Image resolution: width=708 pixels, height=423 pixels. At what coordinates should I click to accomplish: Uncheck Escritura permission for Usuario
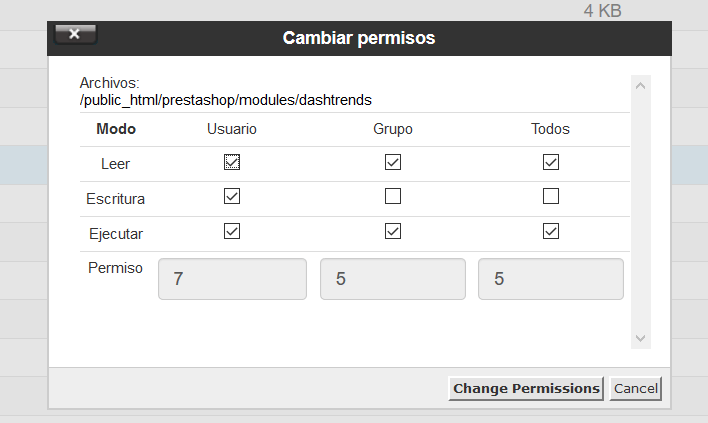coord(232,196)
